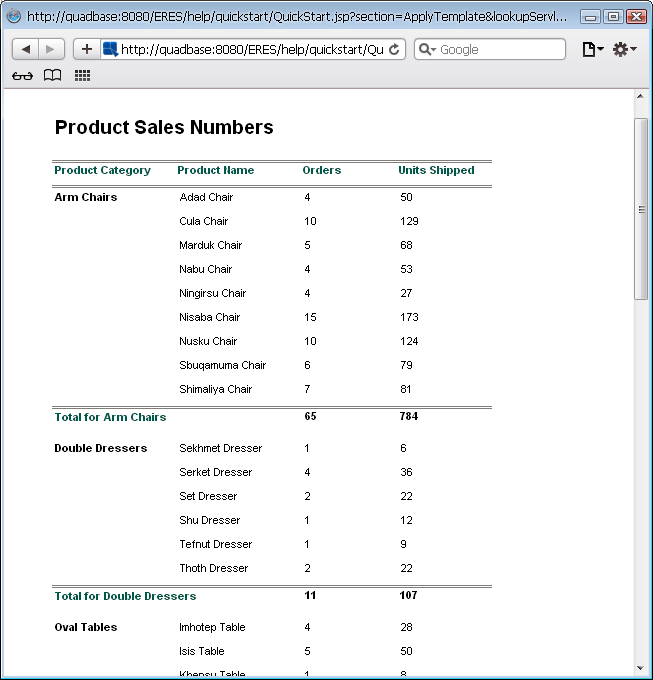Go back with the browser back arrow
Viewport: 653px width, 680px height.
26,49
